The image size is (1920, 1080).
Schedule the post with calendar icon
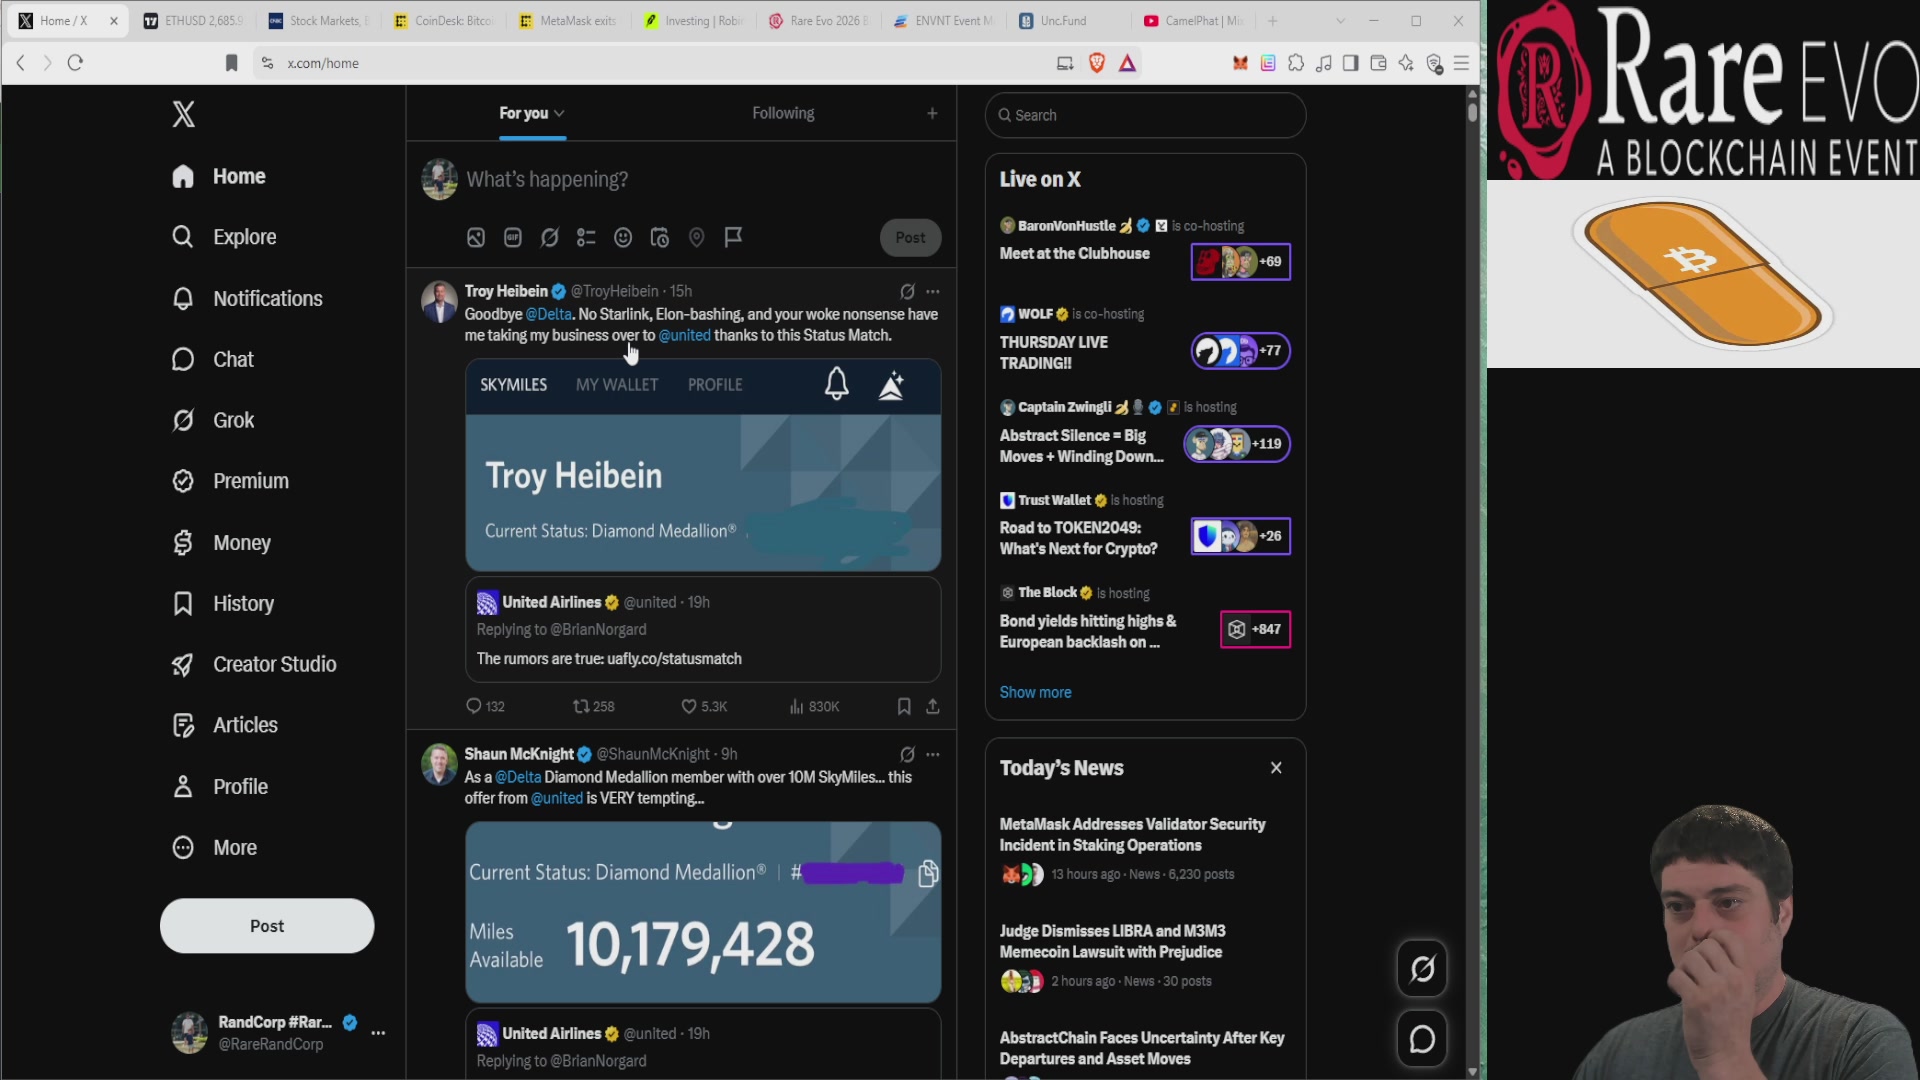click(660, 238)
